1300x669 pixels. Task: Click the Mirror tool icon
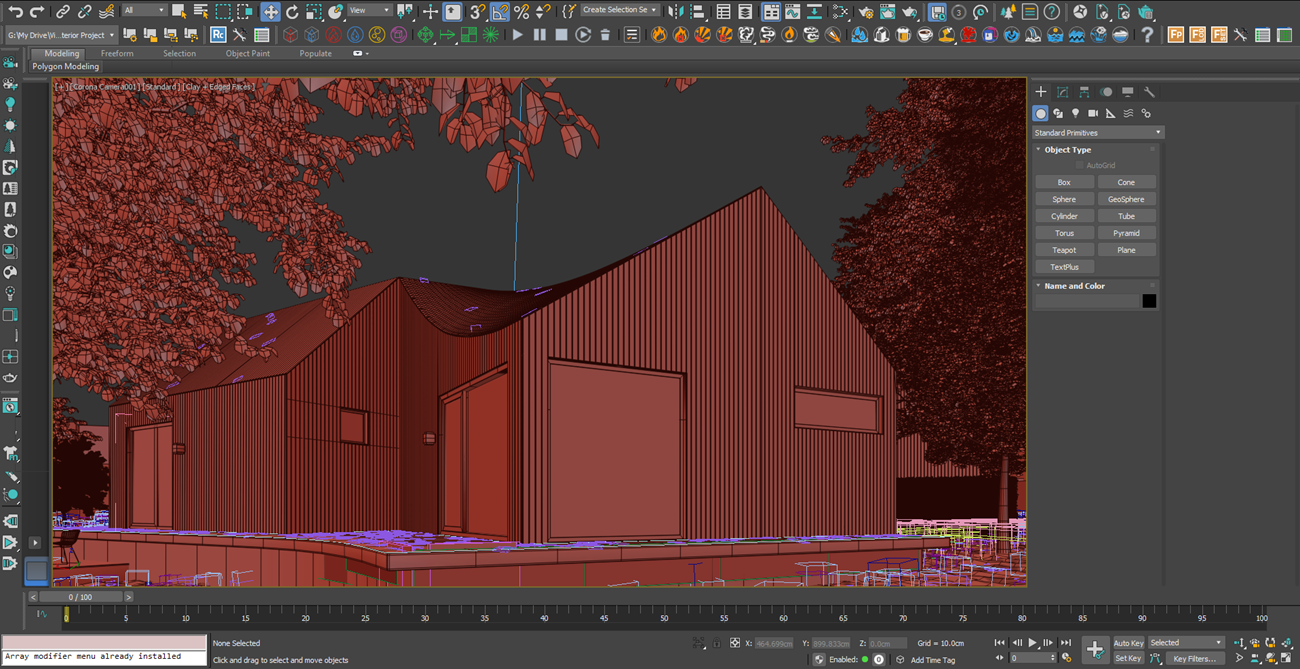676,12
